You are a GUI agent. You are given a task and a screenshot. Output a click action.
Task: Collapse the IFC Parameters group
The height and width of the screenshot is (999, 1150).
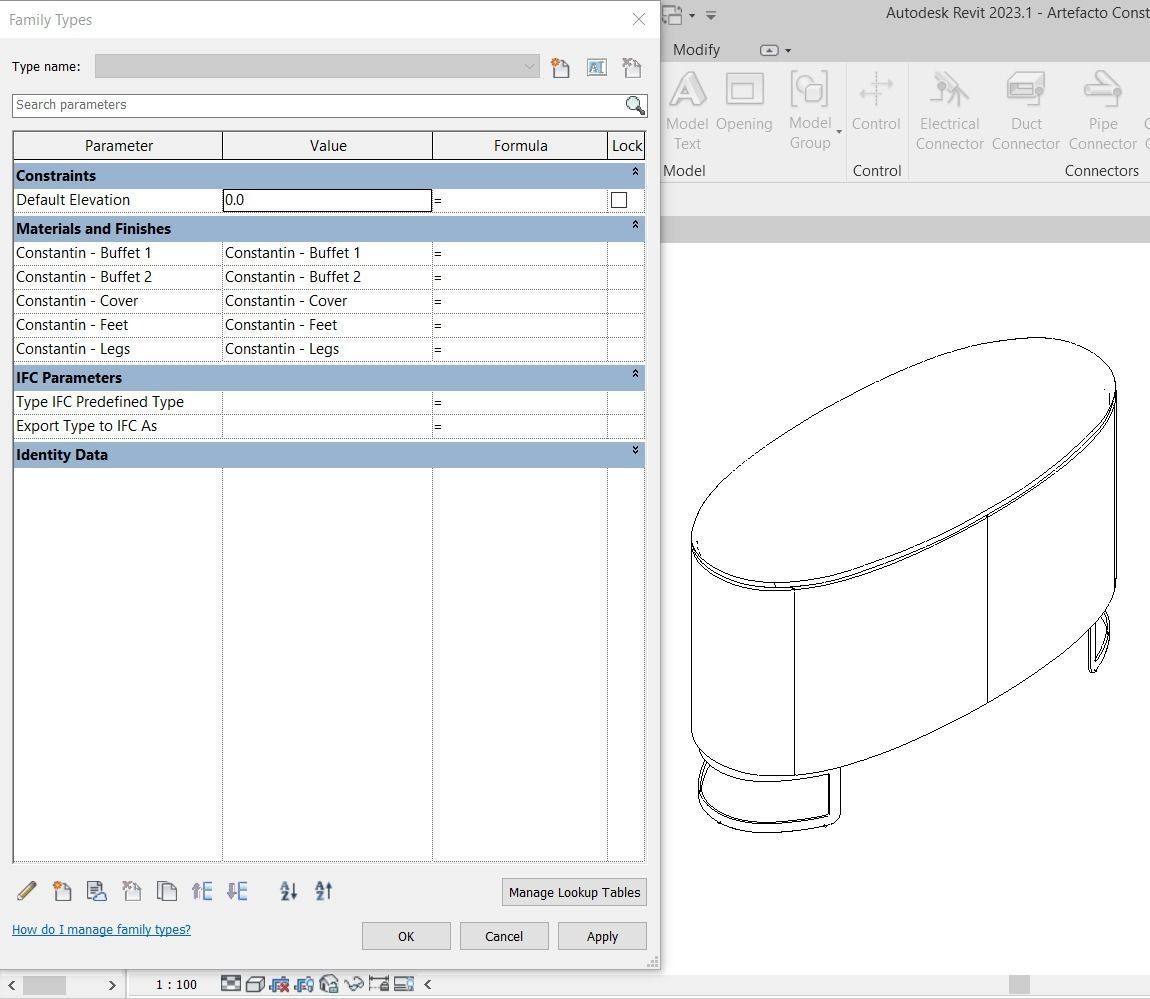click(635, 373)
